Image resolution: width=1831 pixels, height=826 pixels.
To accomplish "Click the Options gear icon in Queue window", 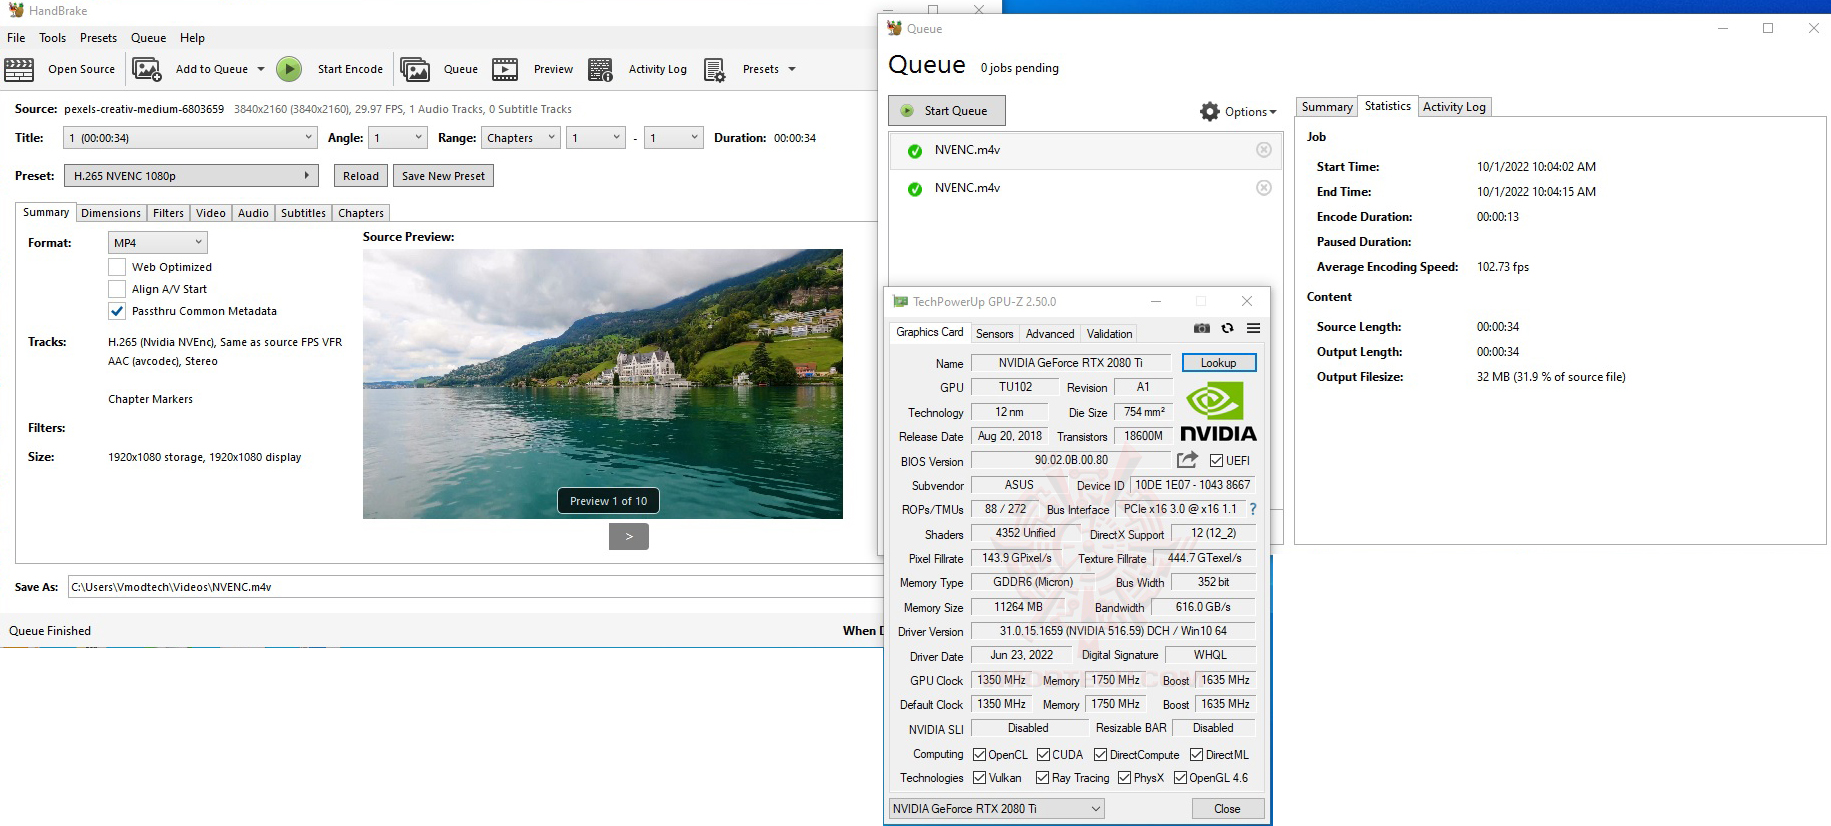I will pyautogui.click(x=1210, y=111).
